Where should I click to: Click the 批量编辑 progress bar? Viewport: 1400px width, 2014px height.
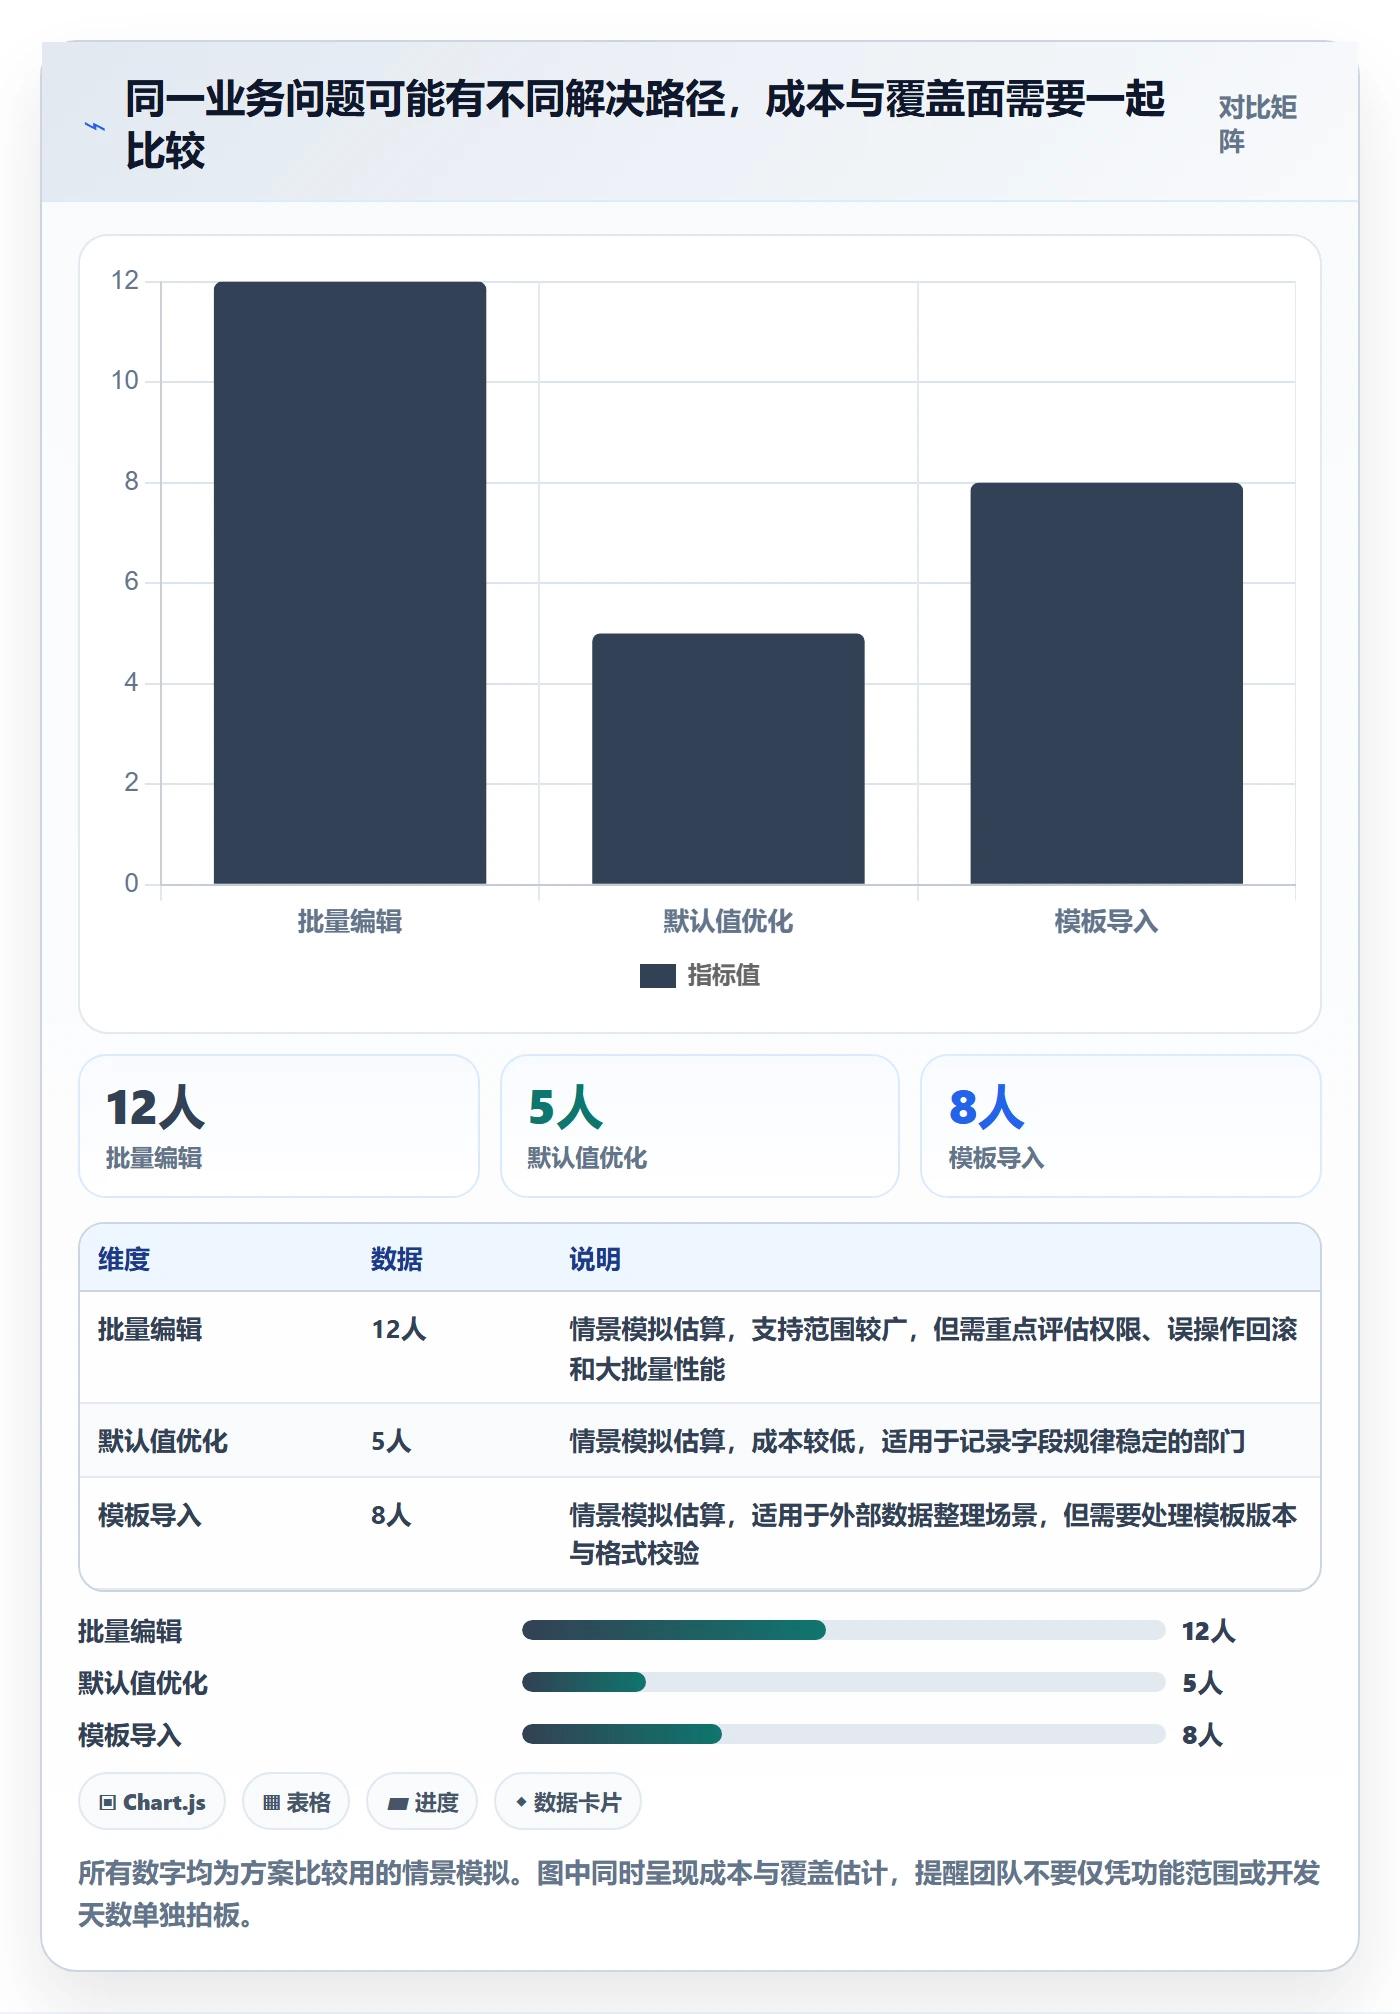coord(843,1631)
